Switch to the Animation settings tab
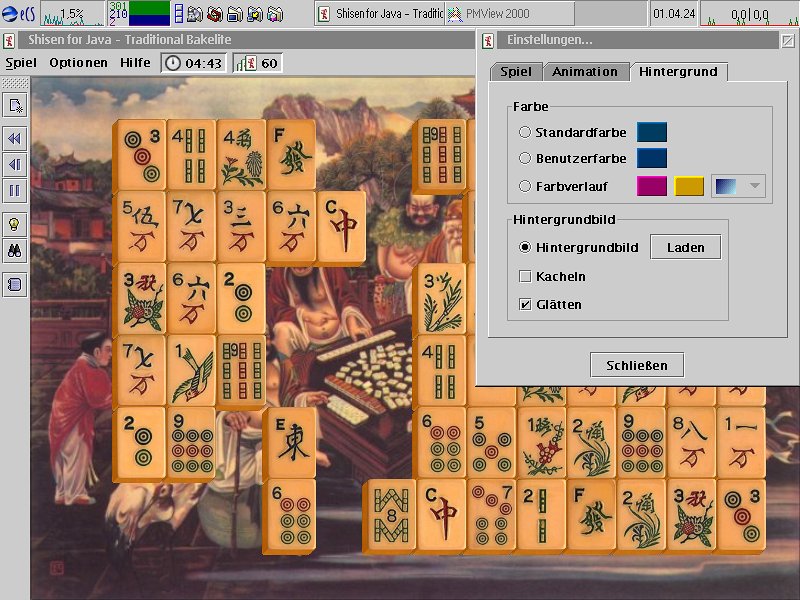The width and height of the screenshot is (800, 600). [x=585, y=72]
